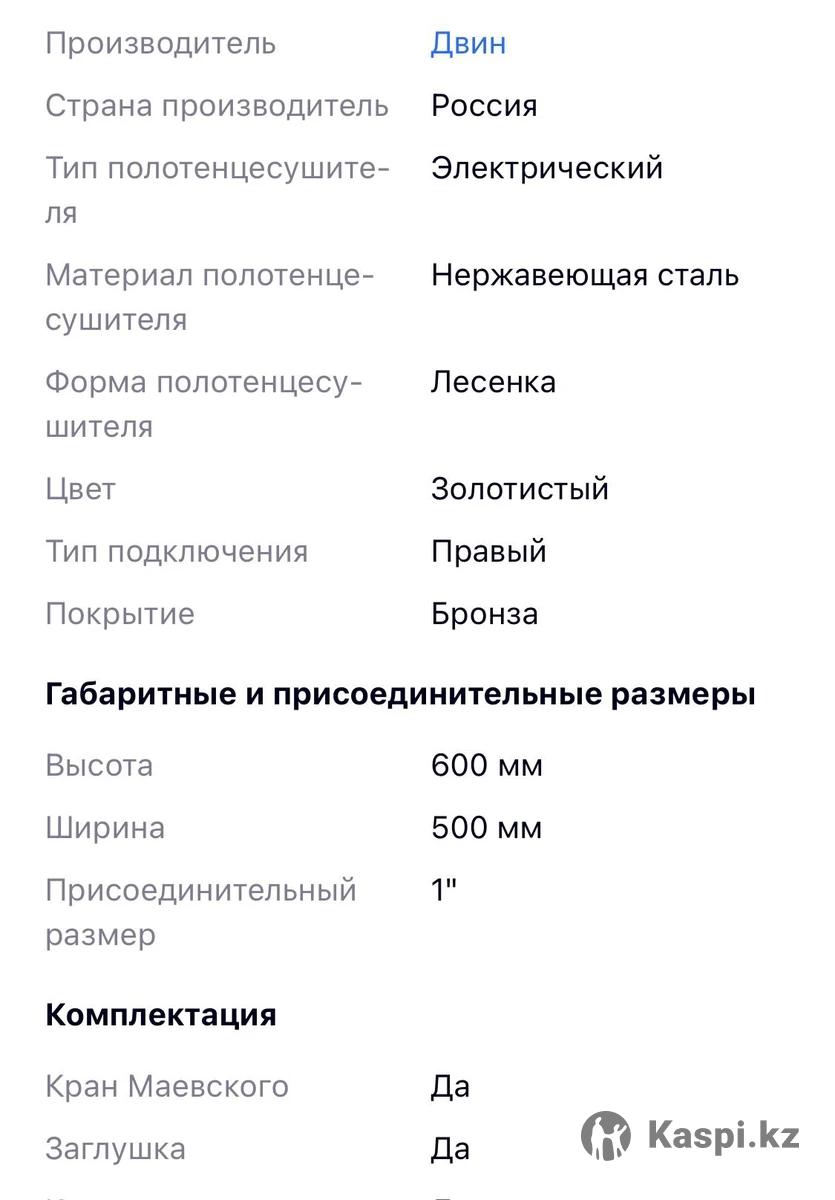Image resolution: width=835 pixels, height=1200 pixels.
Task: Select the Электрический type value
Action: [547, 168]
